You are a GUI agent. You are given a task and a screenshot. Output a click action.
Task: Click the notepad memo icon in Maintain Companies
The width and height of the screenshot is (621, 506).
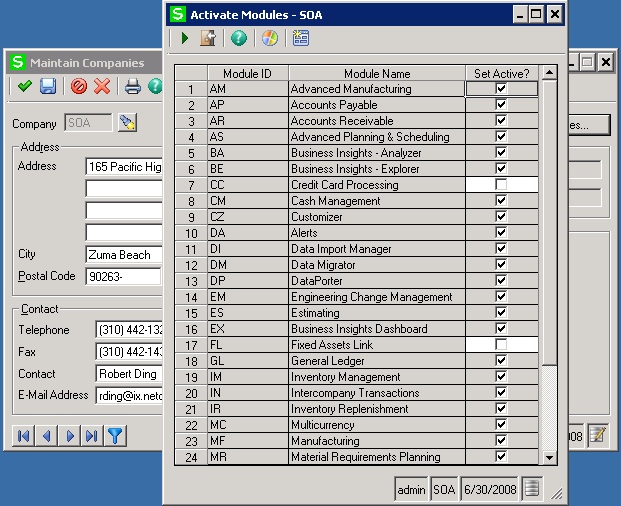(598, 436)
